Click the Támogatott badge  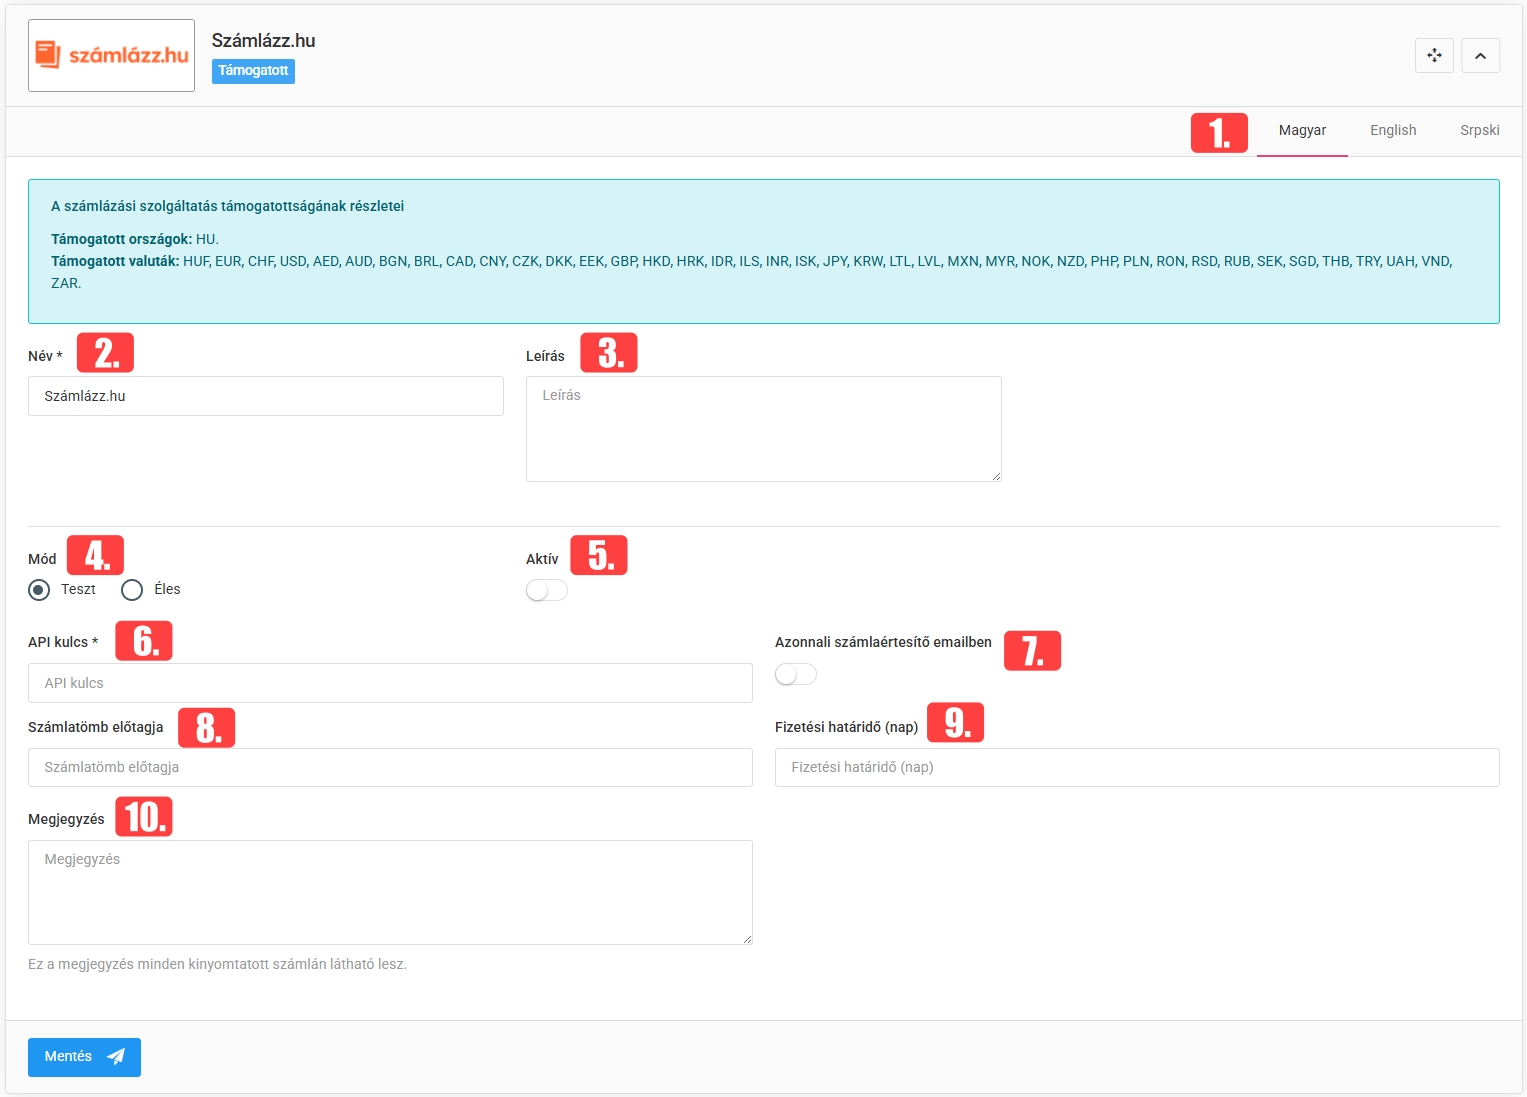(253, 71)
